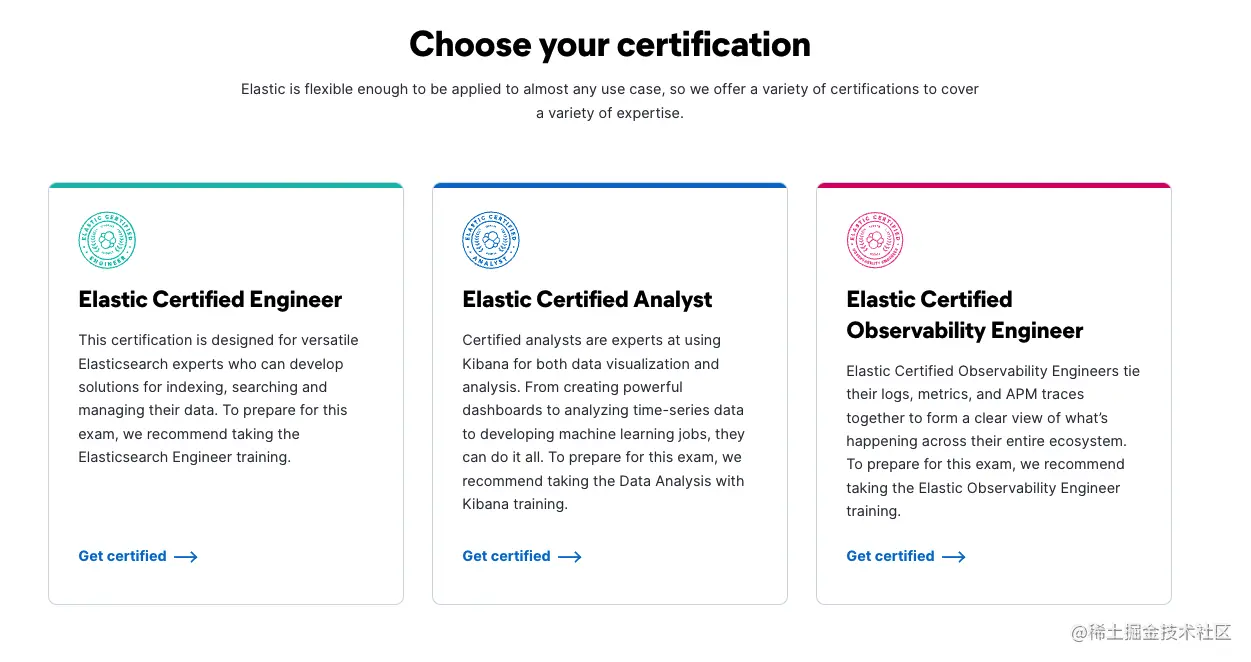This screenshot has width=1251, height=662.
Task: Open Get certified link for Certified Analyst
Action: 507,556
